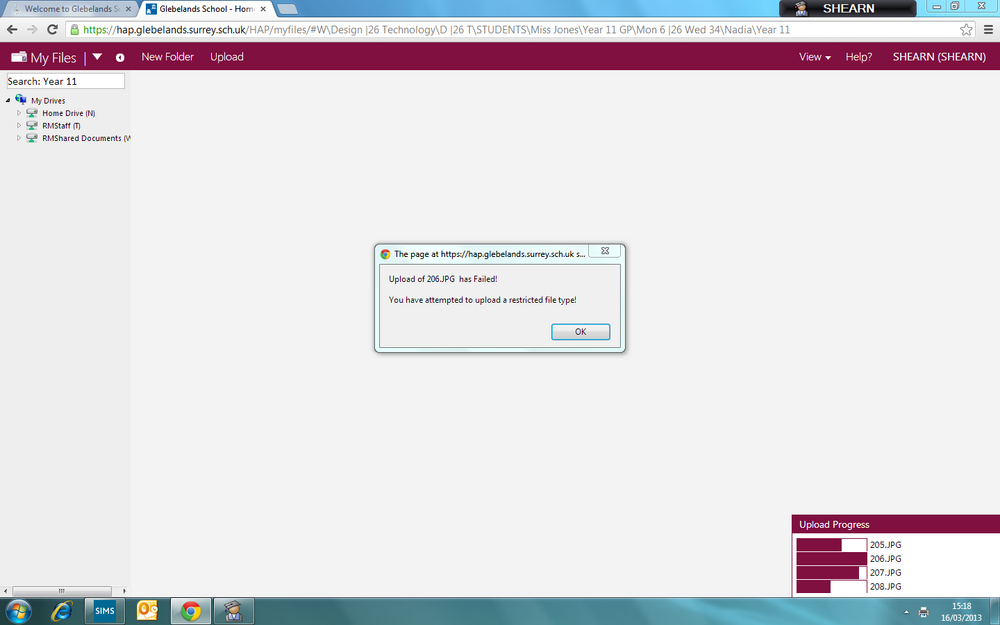Open the View dropdown menu

[814, 57]
